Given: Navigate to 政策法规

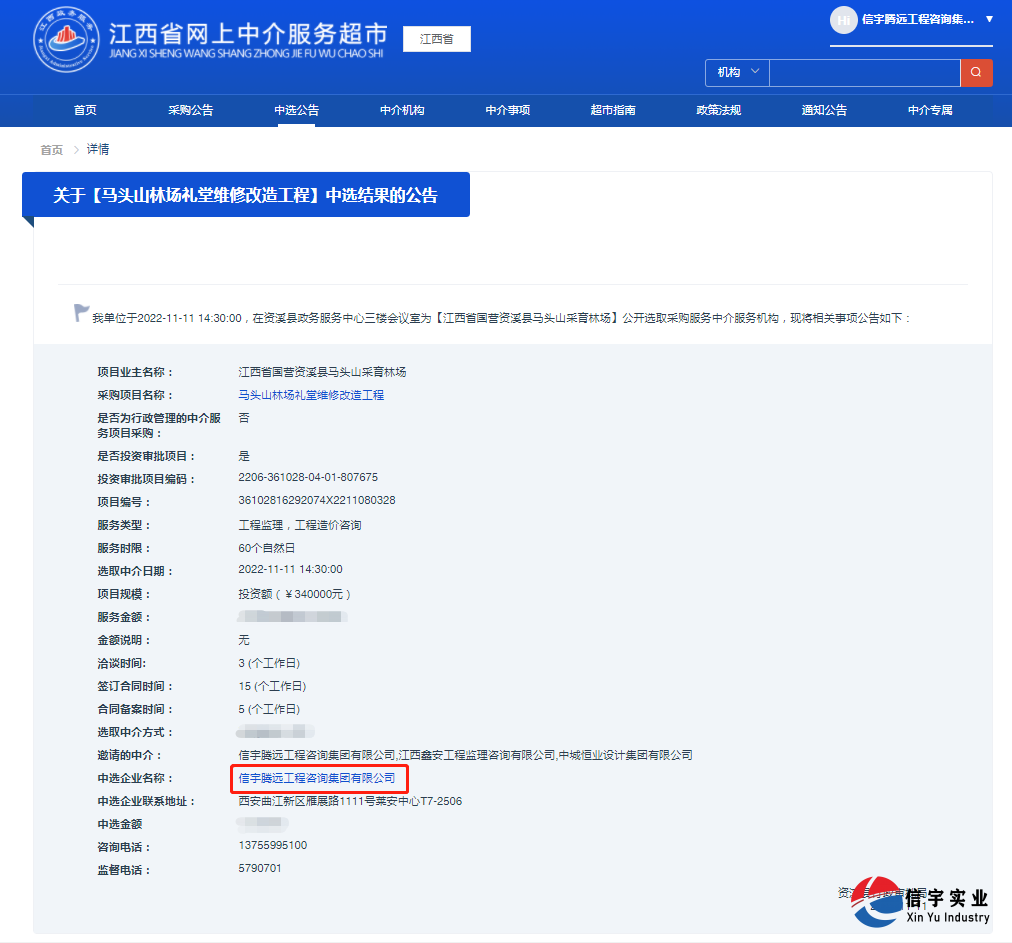Looking at the screenshot, I should pyautogui.click(x=718, y=110).
